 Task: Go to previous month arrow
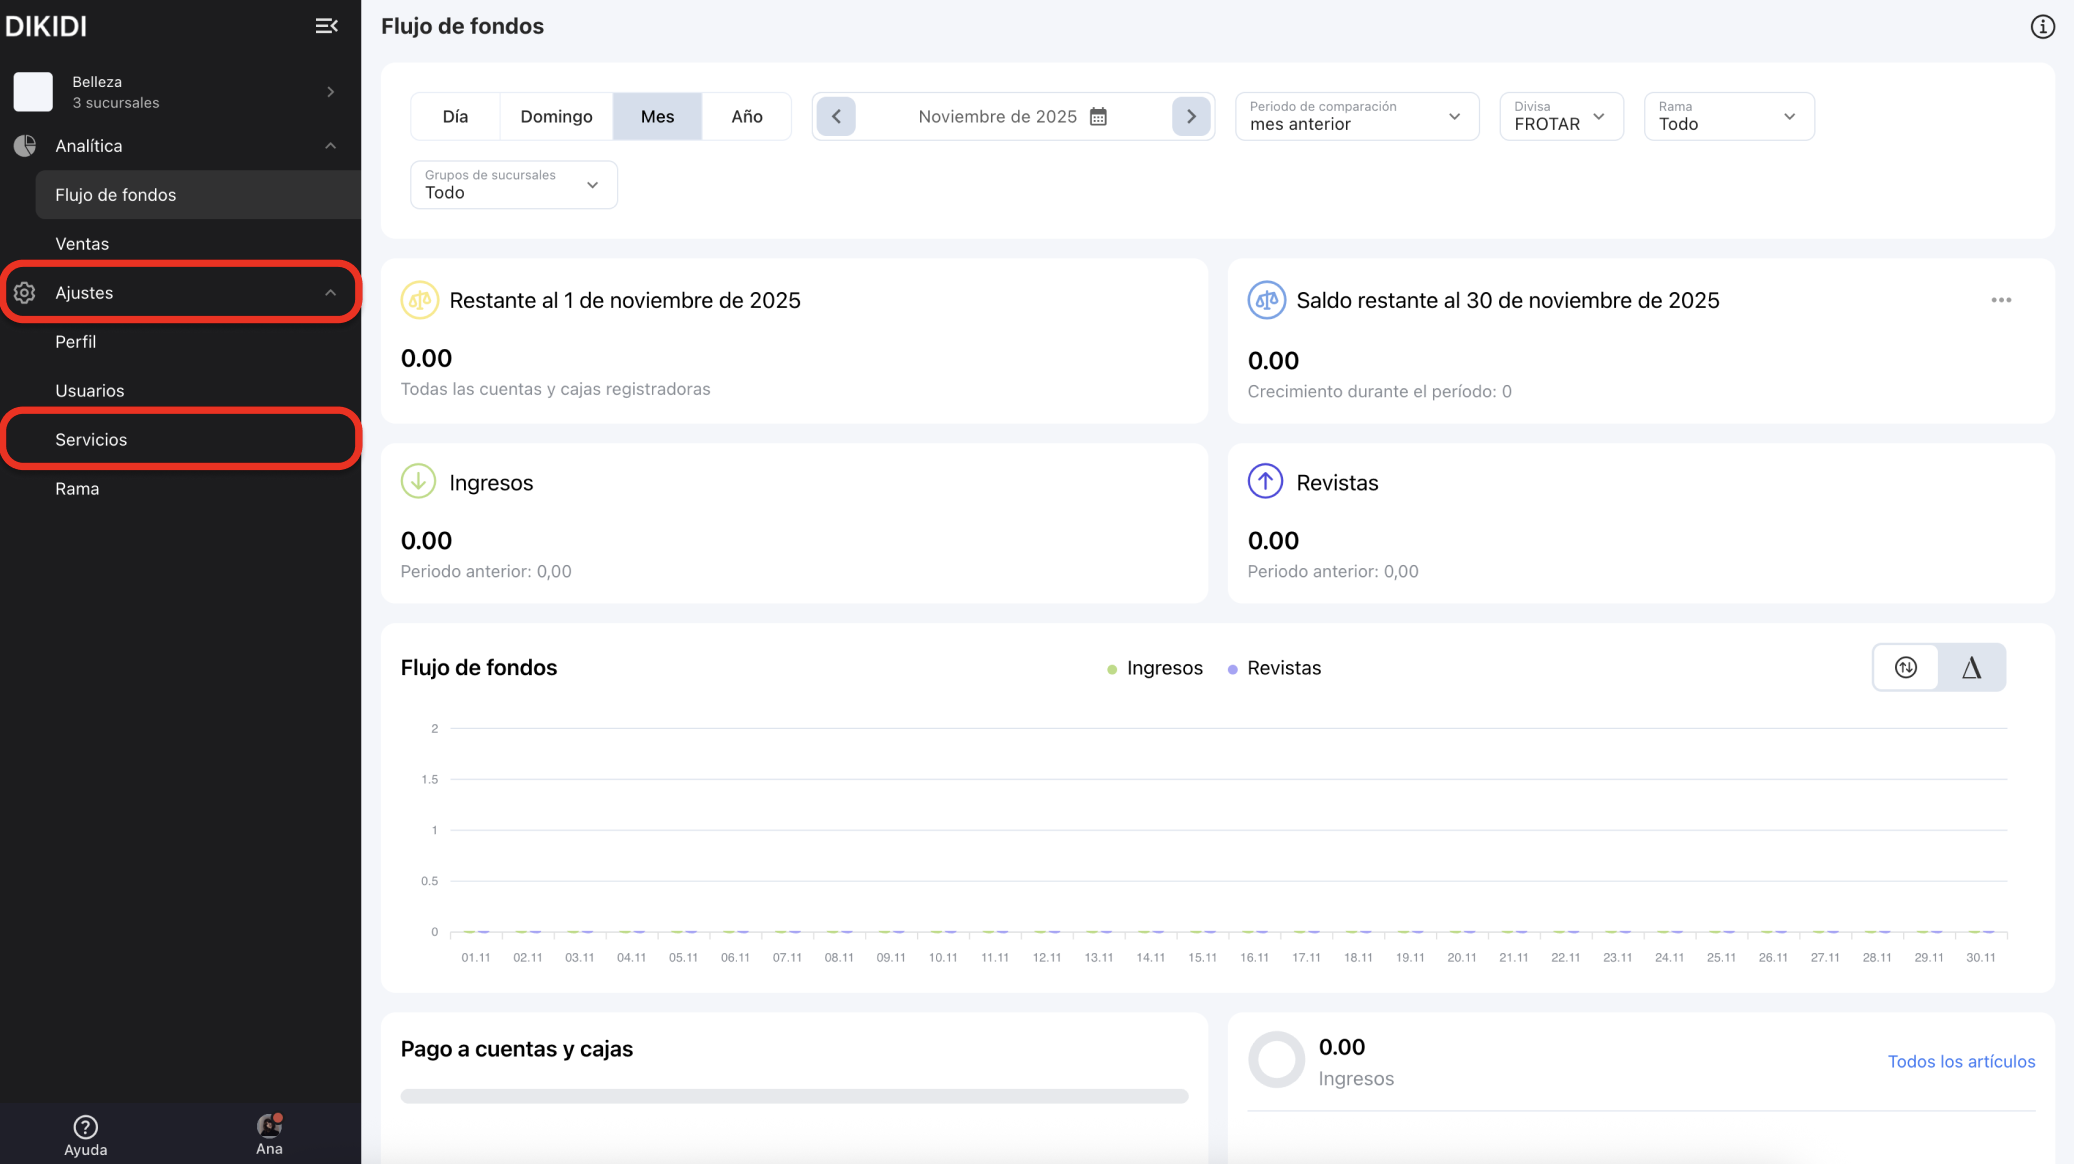click(836, 117)
